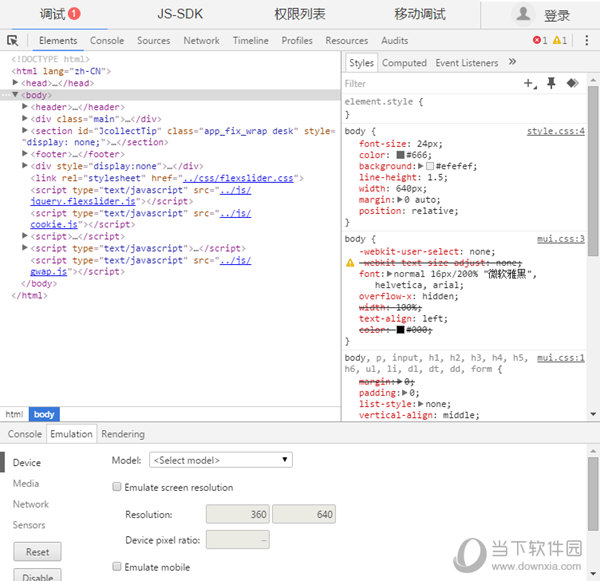Image resolution: width=600 pixels, height=581 pixels.
Task: Select the Styles tab
Action: [x=361, y=63]
